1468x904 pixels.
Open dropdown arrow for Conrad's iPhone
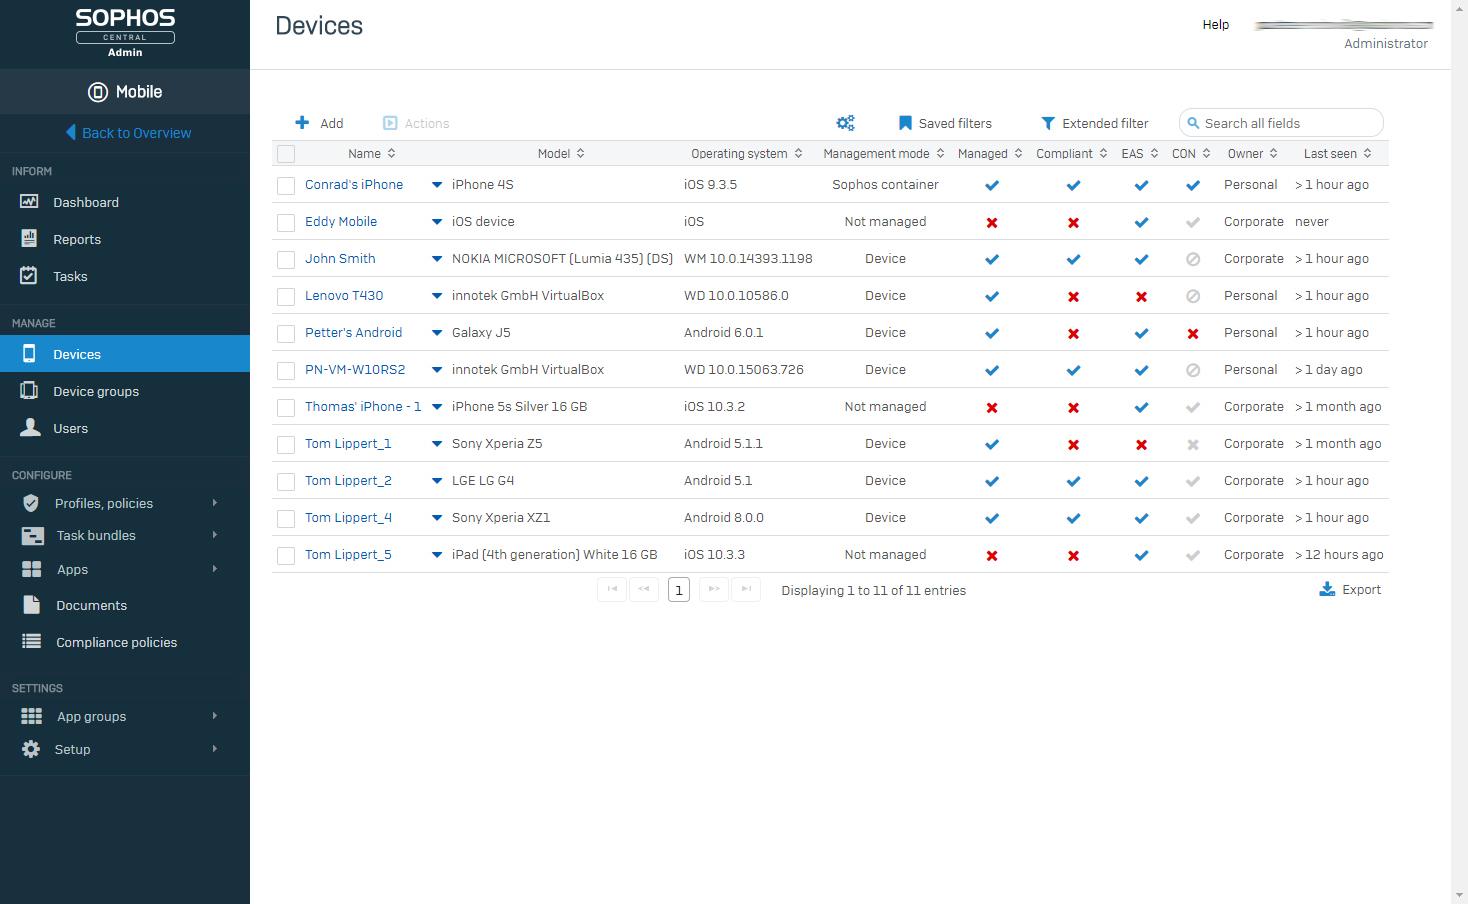click(x=437, y=185)
